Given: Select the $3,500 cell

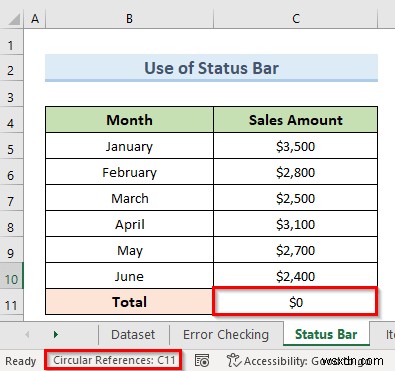Looking at the screenshot, I should 296,146.
